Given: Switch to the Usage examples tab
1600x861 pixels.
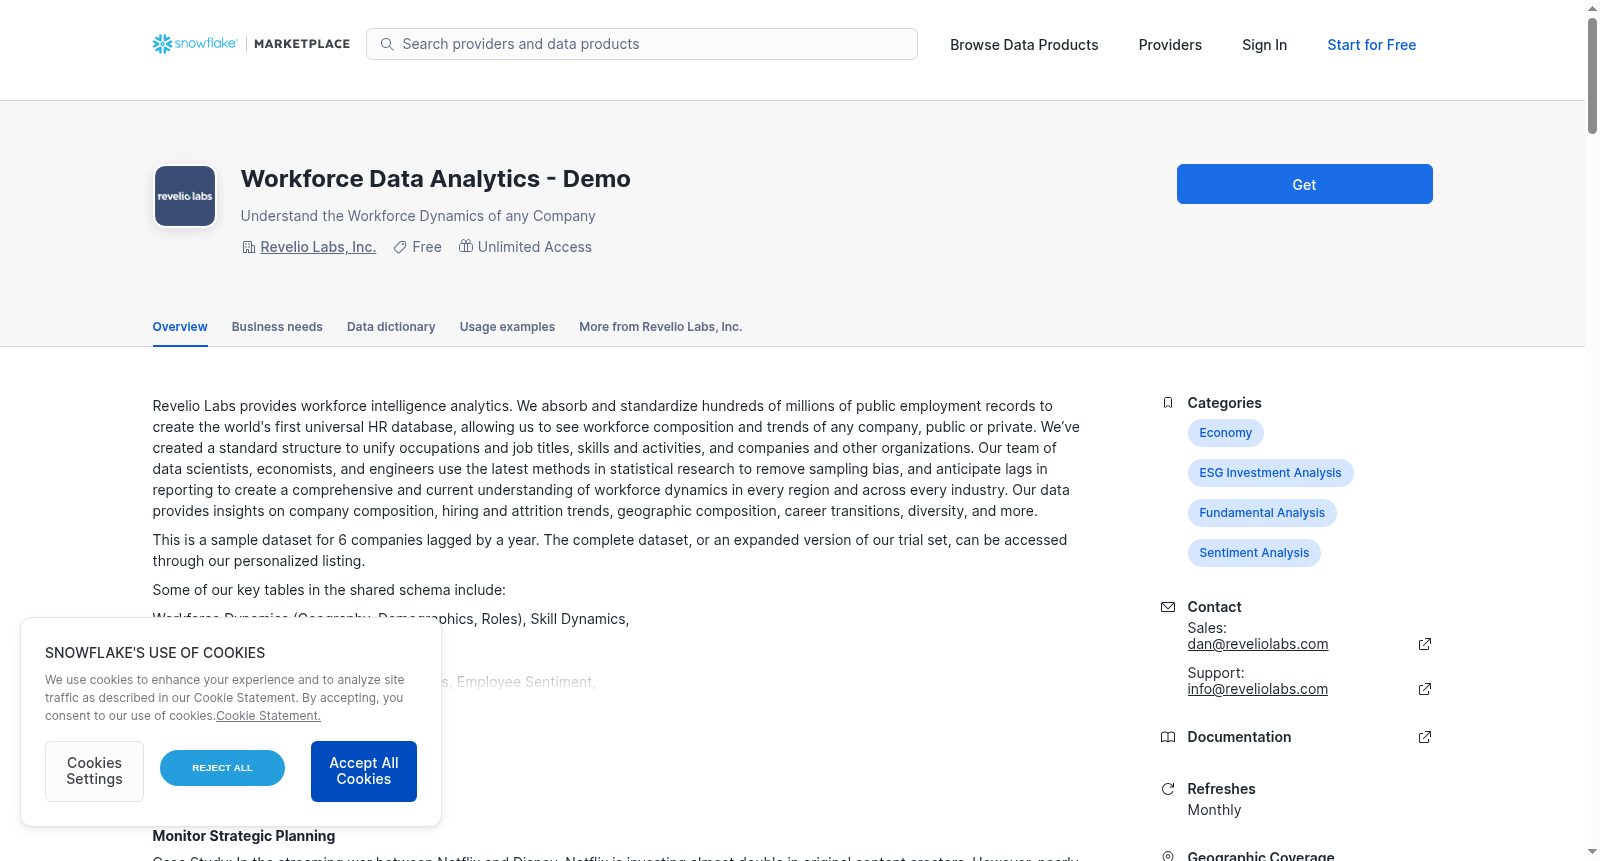Looking at the screenshot, I should click(x=507, y=327).
